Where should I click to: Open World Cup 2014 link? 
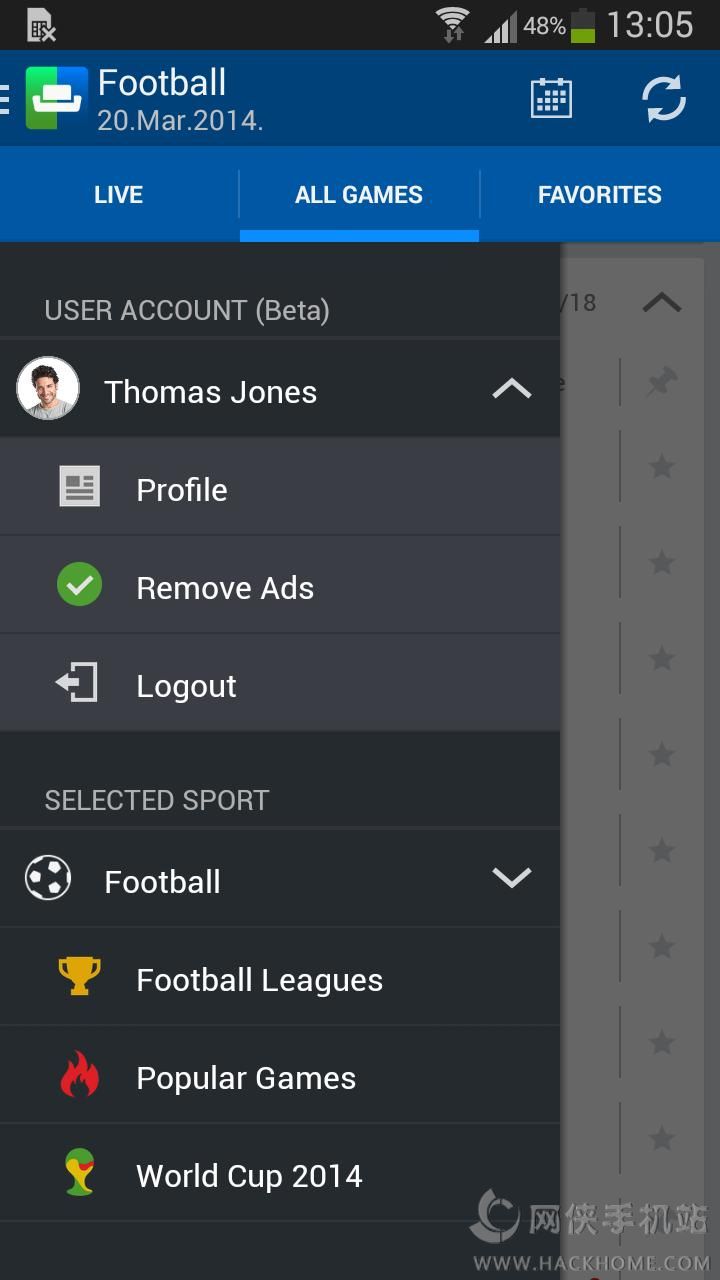[249, 1176]
